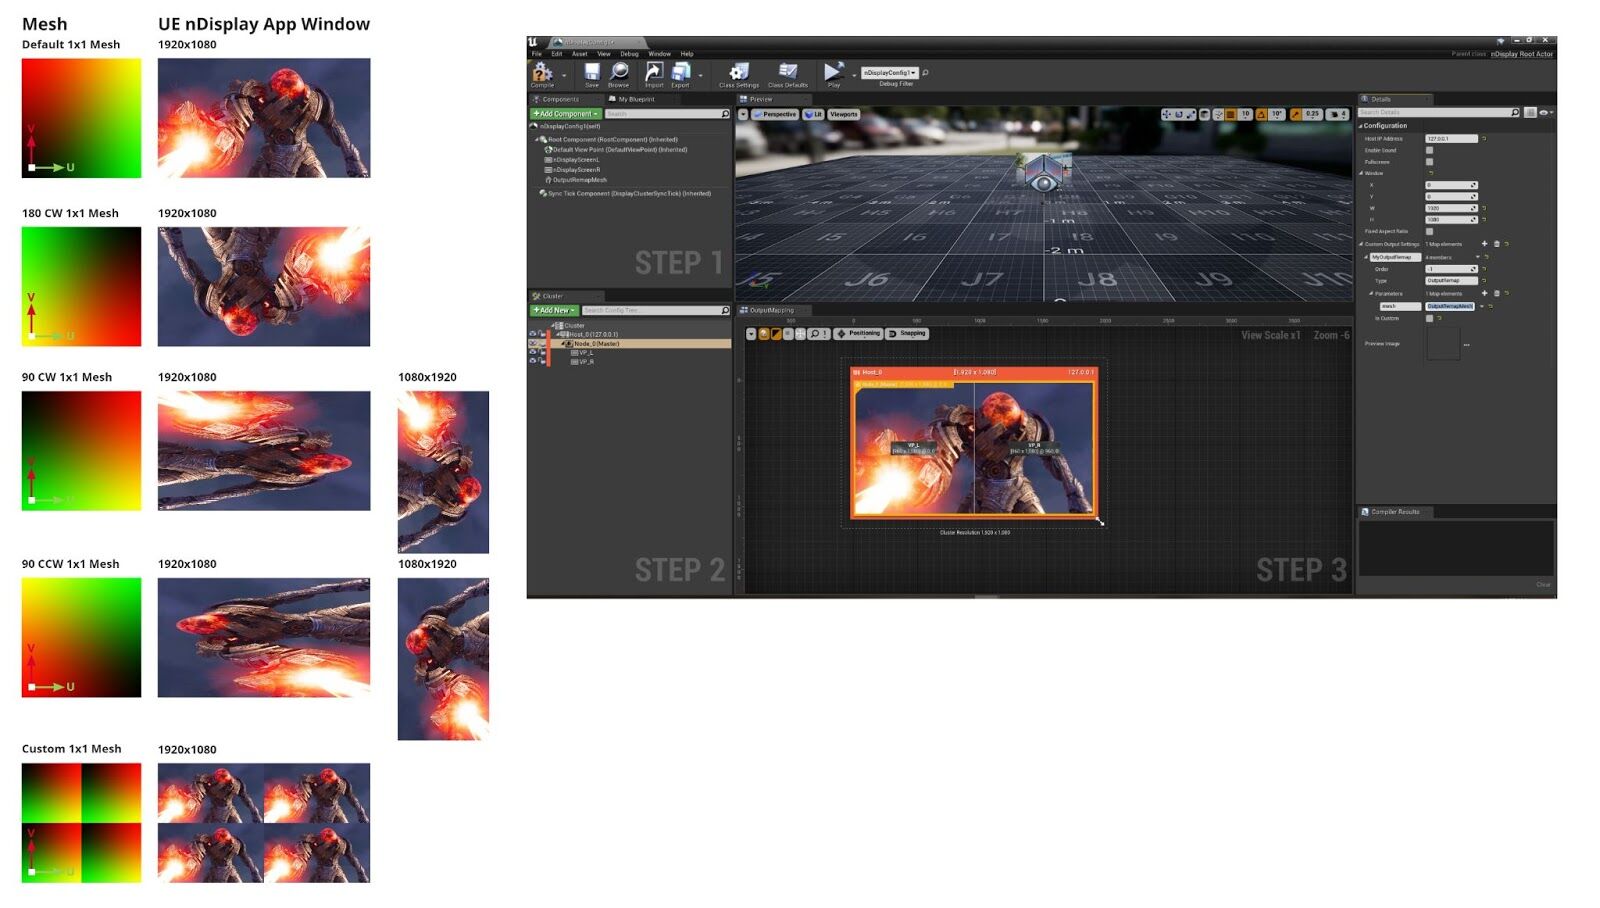Viewport: 1600px width, 908px height.
Task: Open scale snap value 0.25 menu
Action: click(x=1313, y=114)
